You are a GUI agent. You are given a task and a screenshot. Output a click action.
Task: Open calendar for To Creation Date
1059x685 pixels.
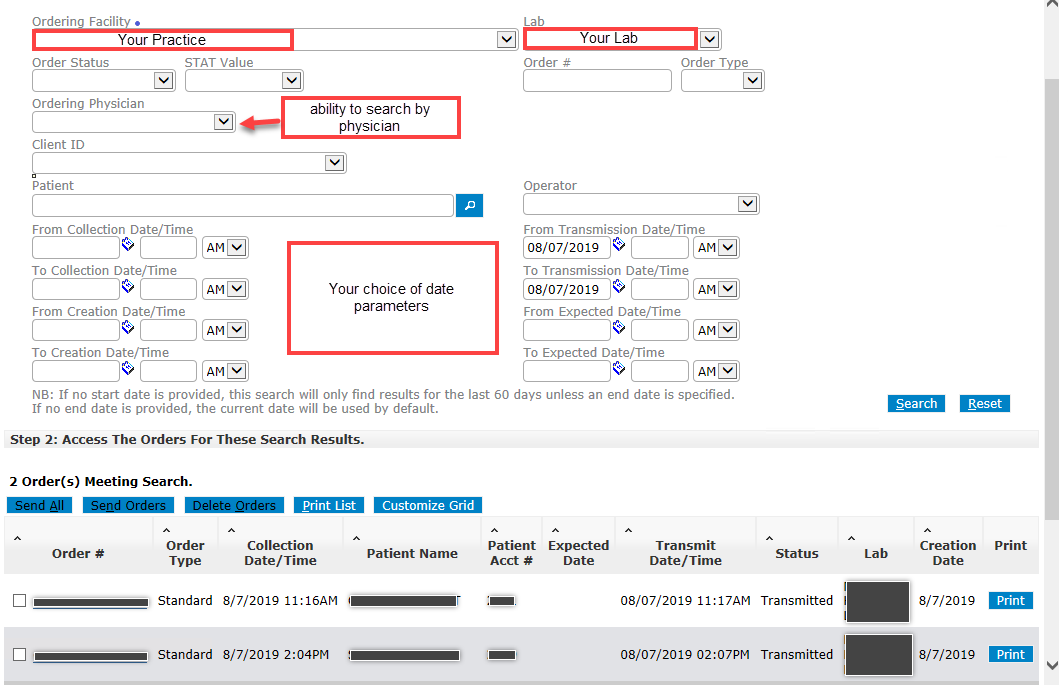[128, 368]
